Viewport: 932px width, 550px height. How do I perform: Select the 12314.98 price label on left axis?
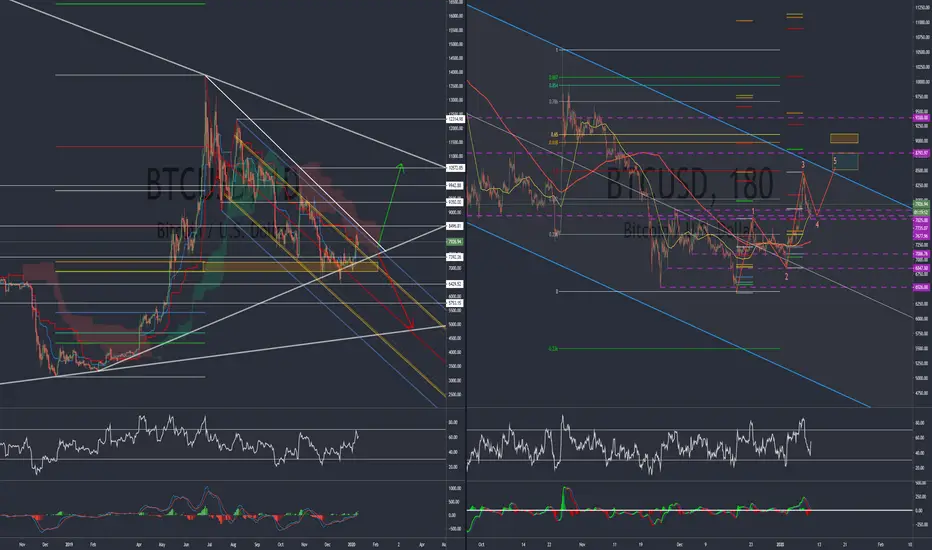(455, 119)
